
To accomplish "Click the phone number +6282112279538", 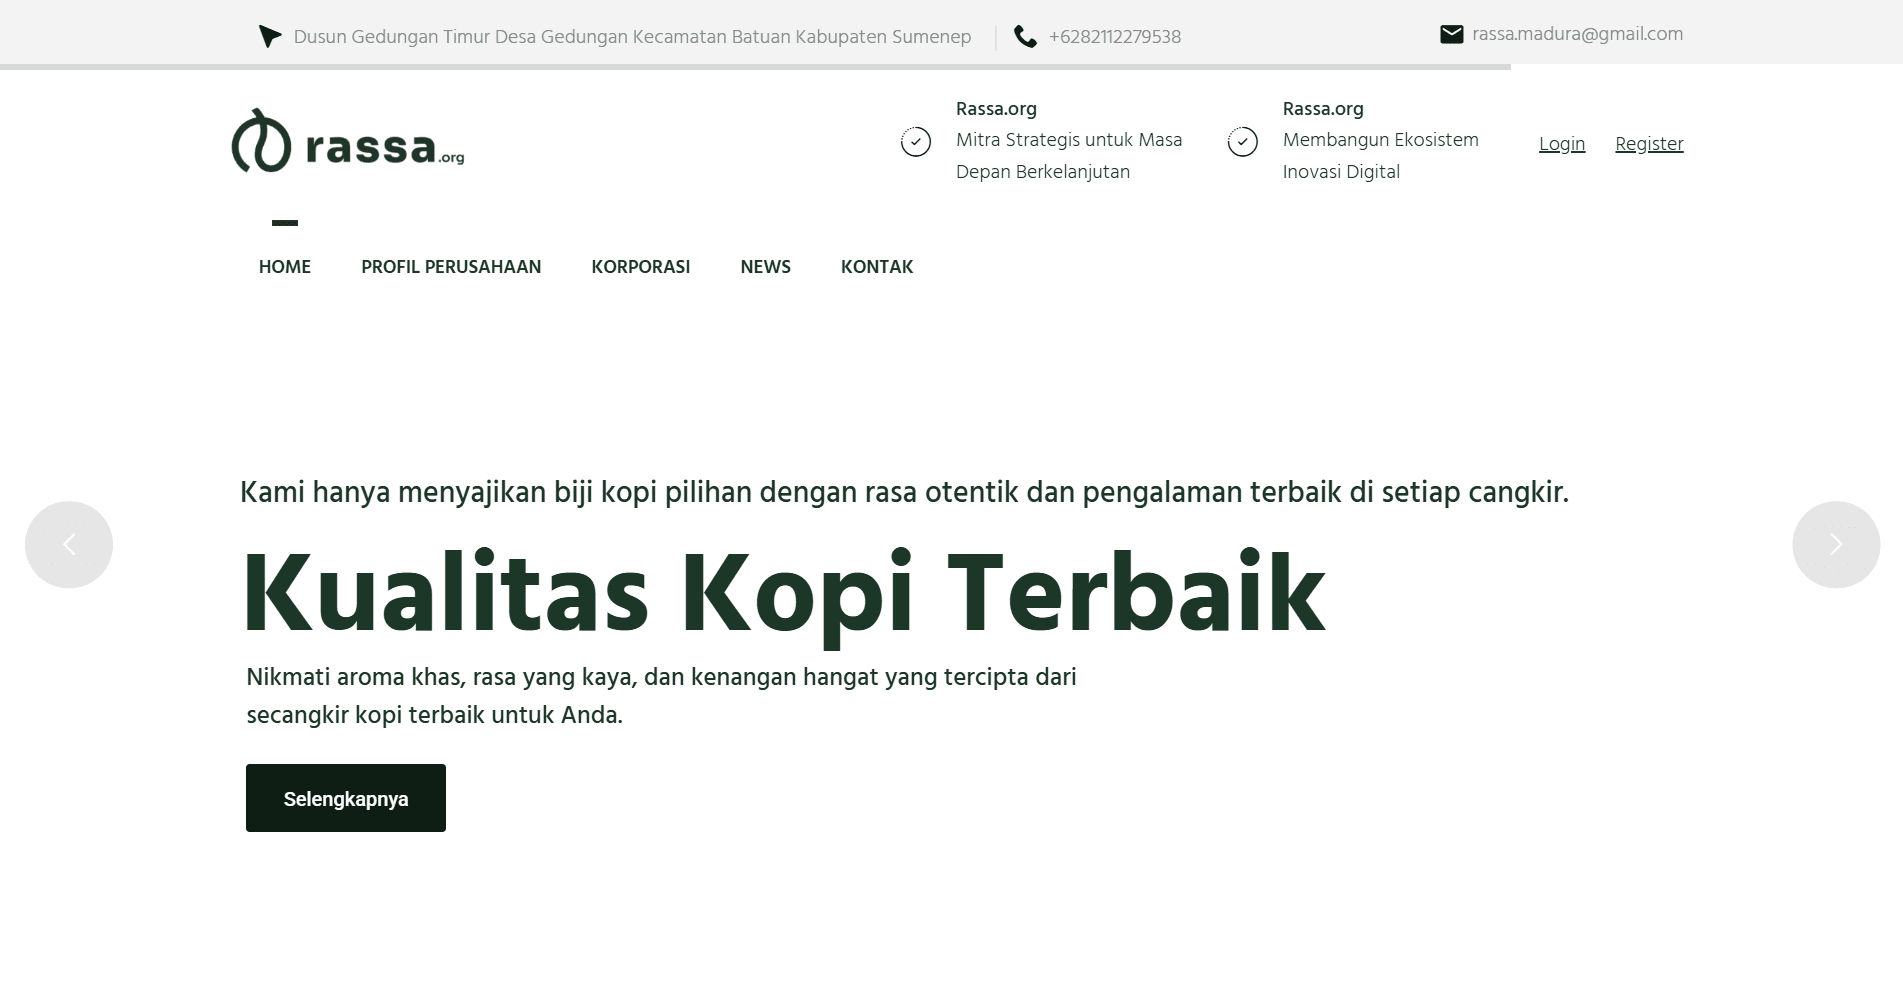I will pos(1115,37).
